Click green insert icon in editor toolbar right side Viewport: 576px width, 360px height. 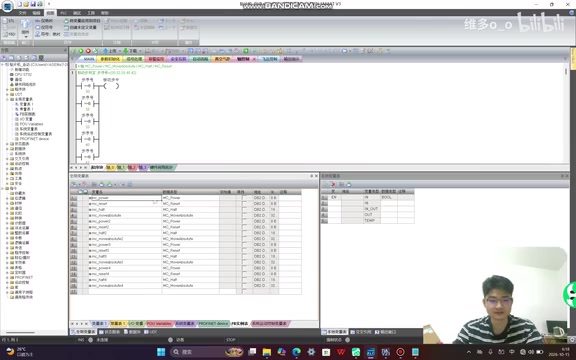pos(246,51)
